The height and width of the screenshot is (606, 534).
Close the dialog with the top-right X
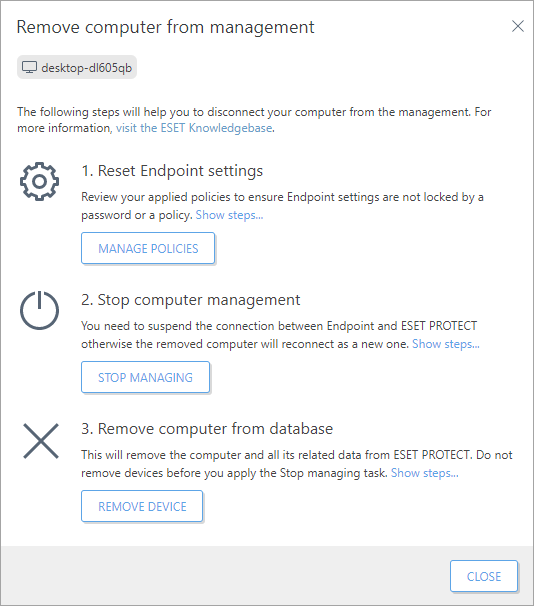tap(518, 26)
